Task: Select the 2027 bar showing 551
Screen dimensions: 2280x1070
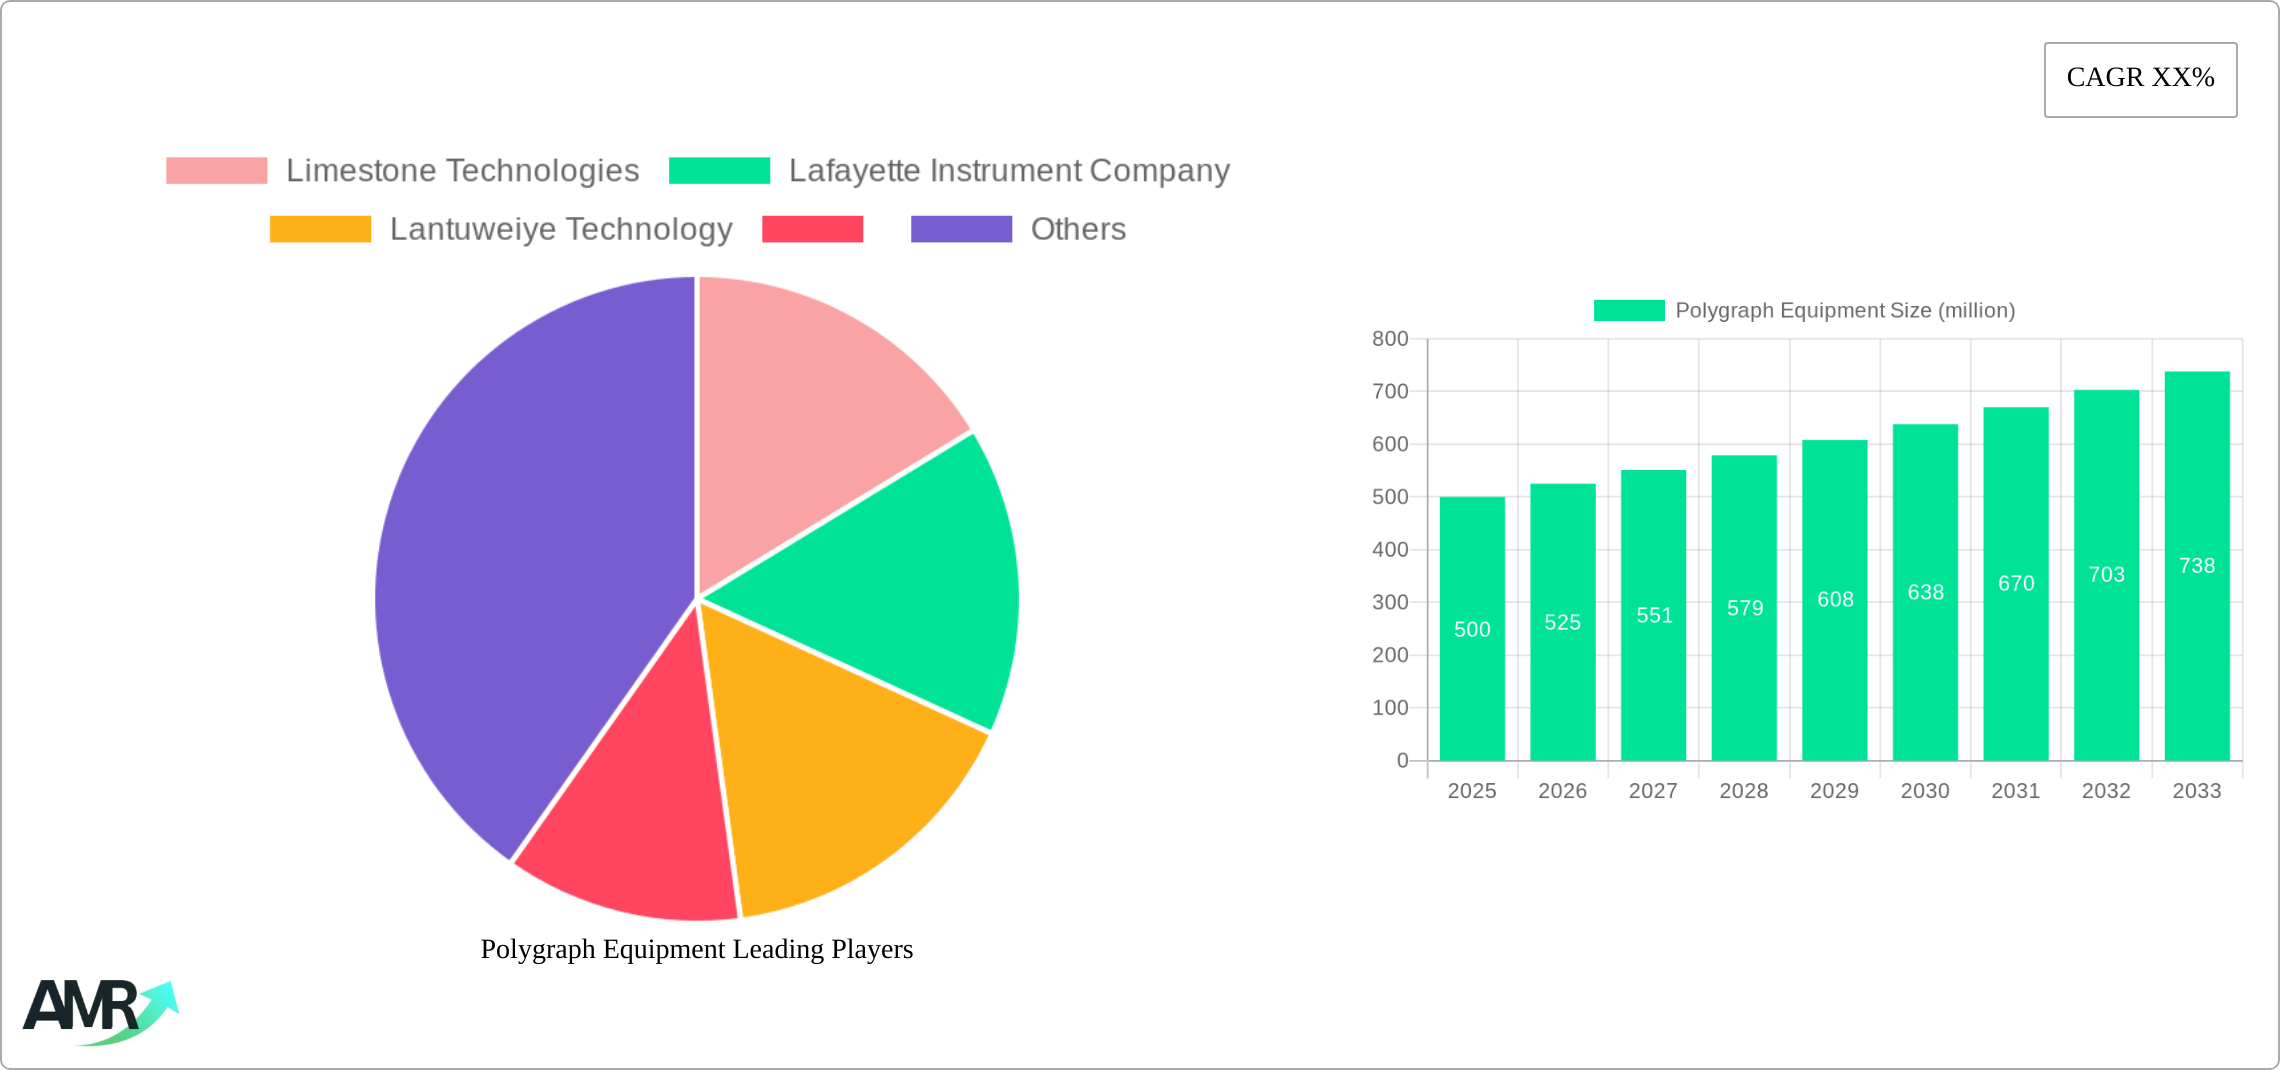Action: [1653, 615]
